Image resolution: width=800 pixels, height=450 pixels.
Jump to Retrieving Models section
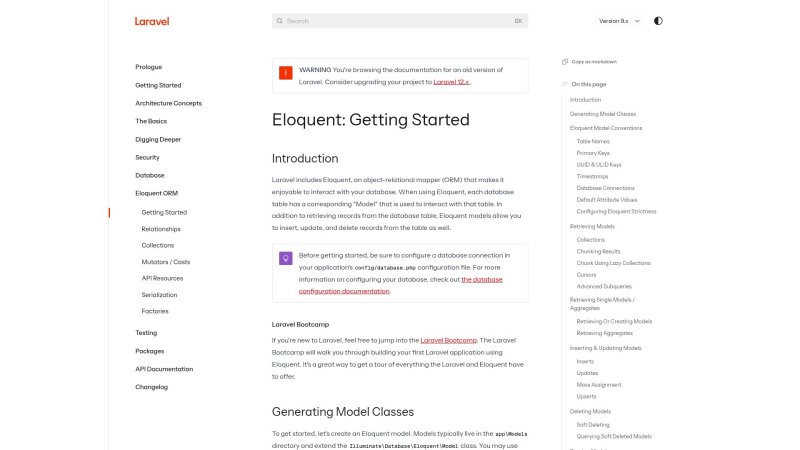[592, 227]
